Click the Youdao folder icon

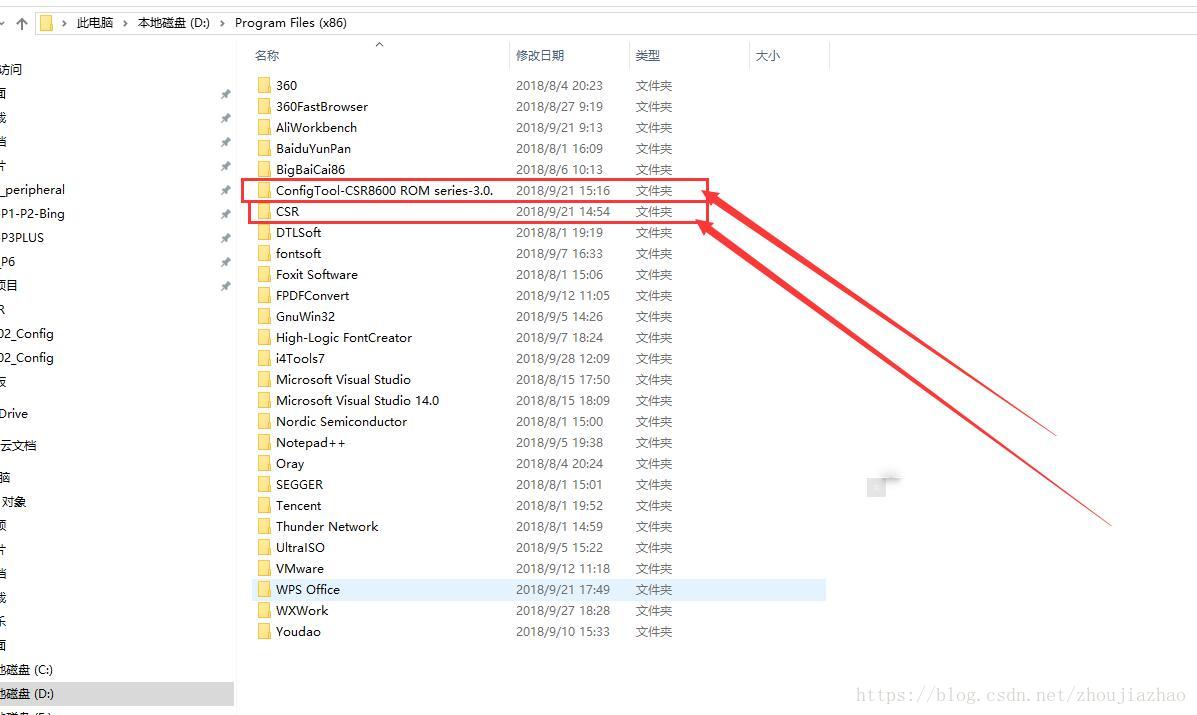click(264, 630)
